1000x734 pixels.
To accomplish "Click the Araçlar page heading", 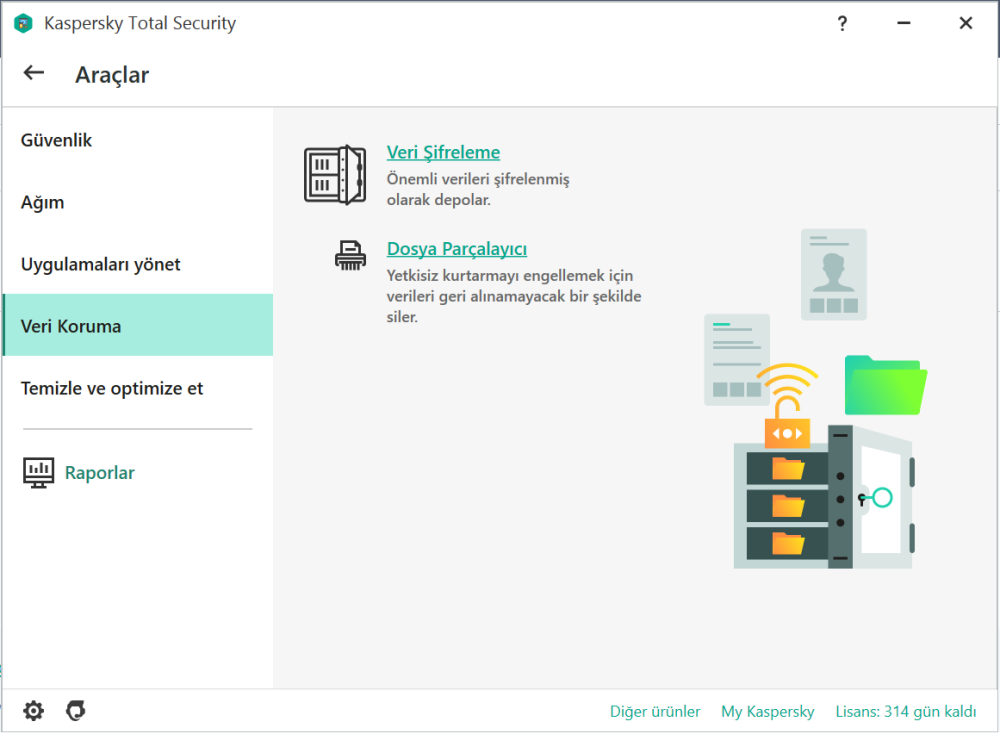I will click(112, 75).
